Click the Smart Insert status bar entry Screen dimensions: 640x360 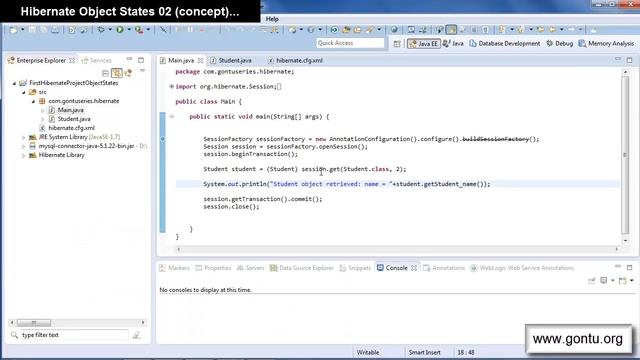pos(424,352)
